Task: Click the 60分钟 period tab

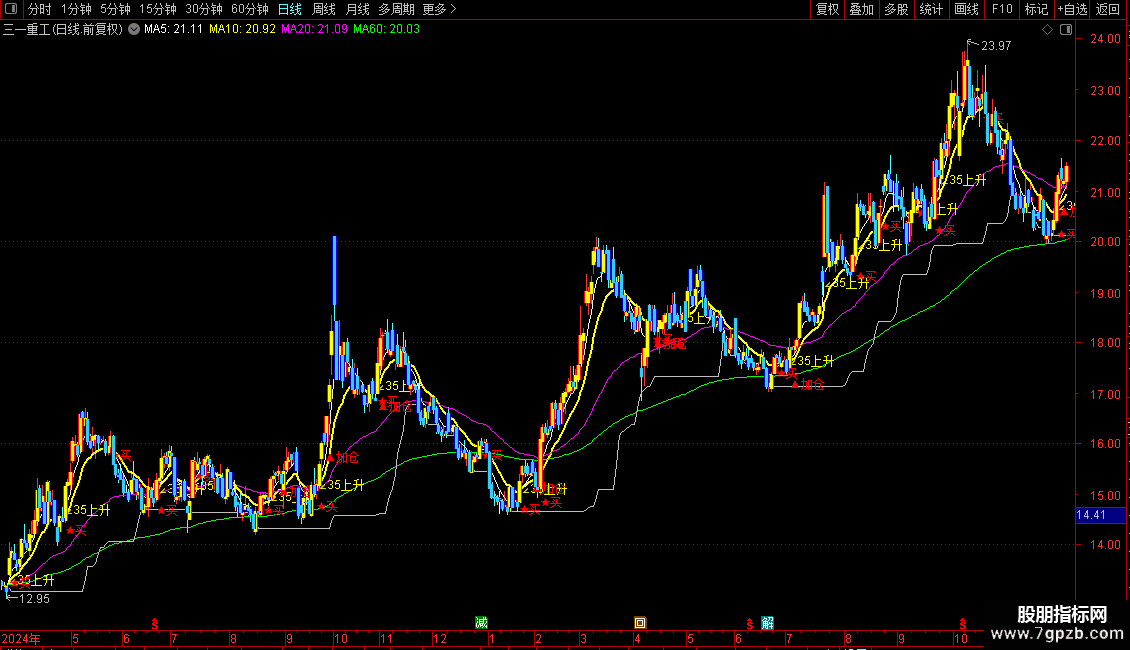Action: pyautogui.click(x=249, y=9)
